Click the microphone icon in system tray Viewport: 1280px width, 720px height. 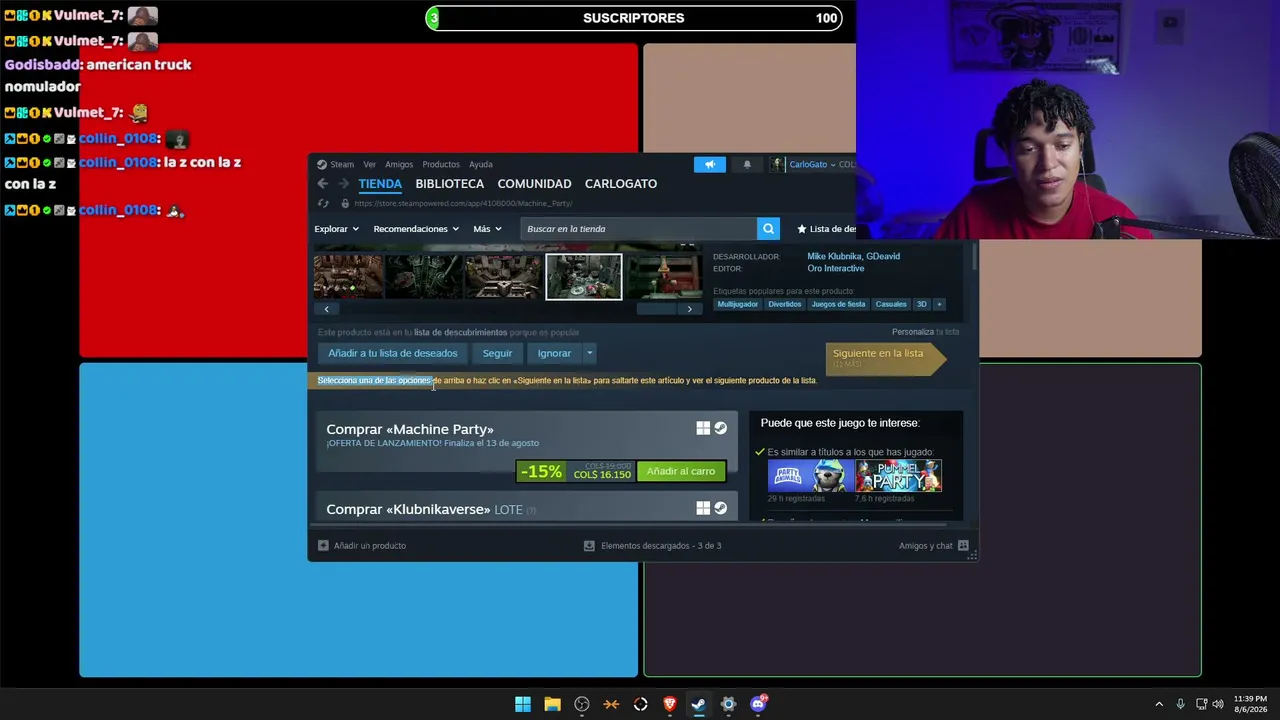pos(1181,704)
